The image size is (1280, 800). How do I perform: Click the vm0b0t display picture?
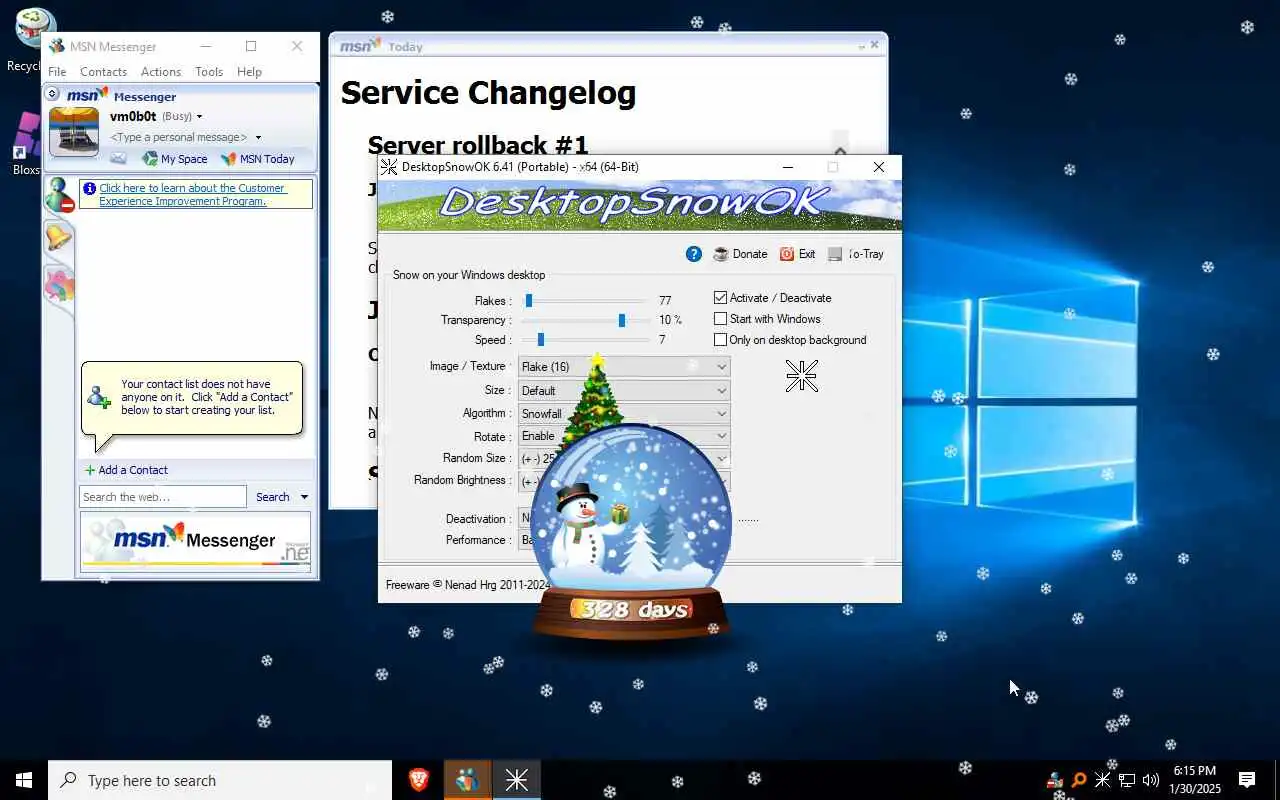tap(74, 132)
